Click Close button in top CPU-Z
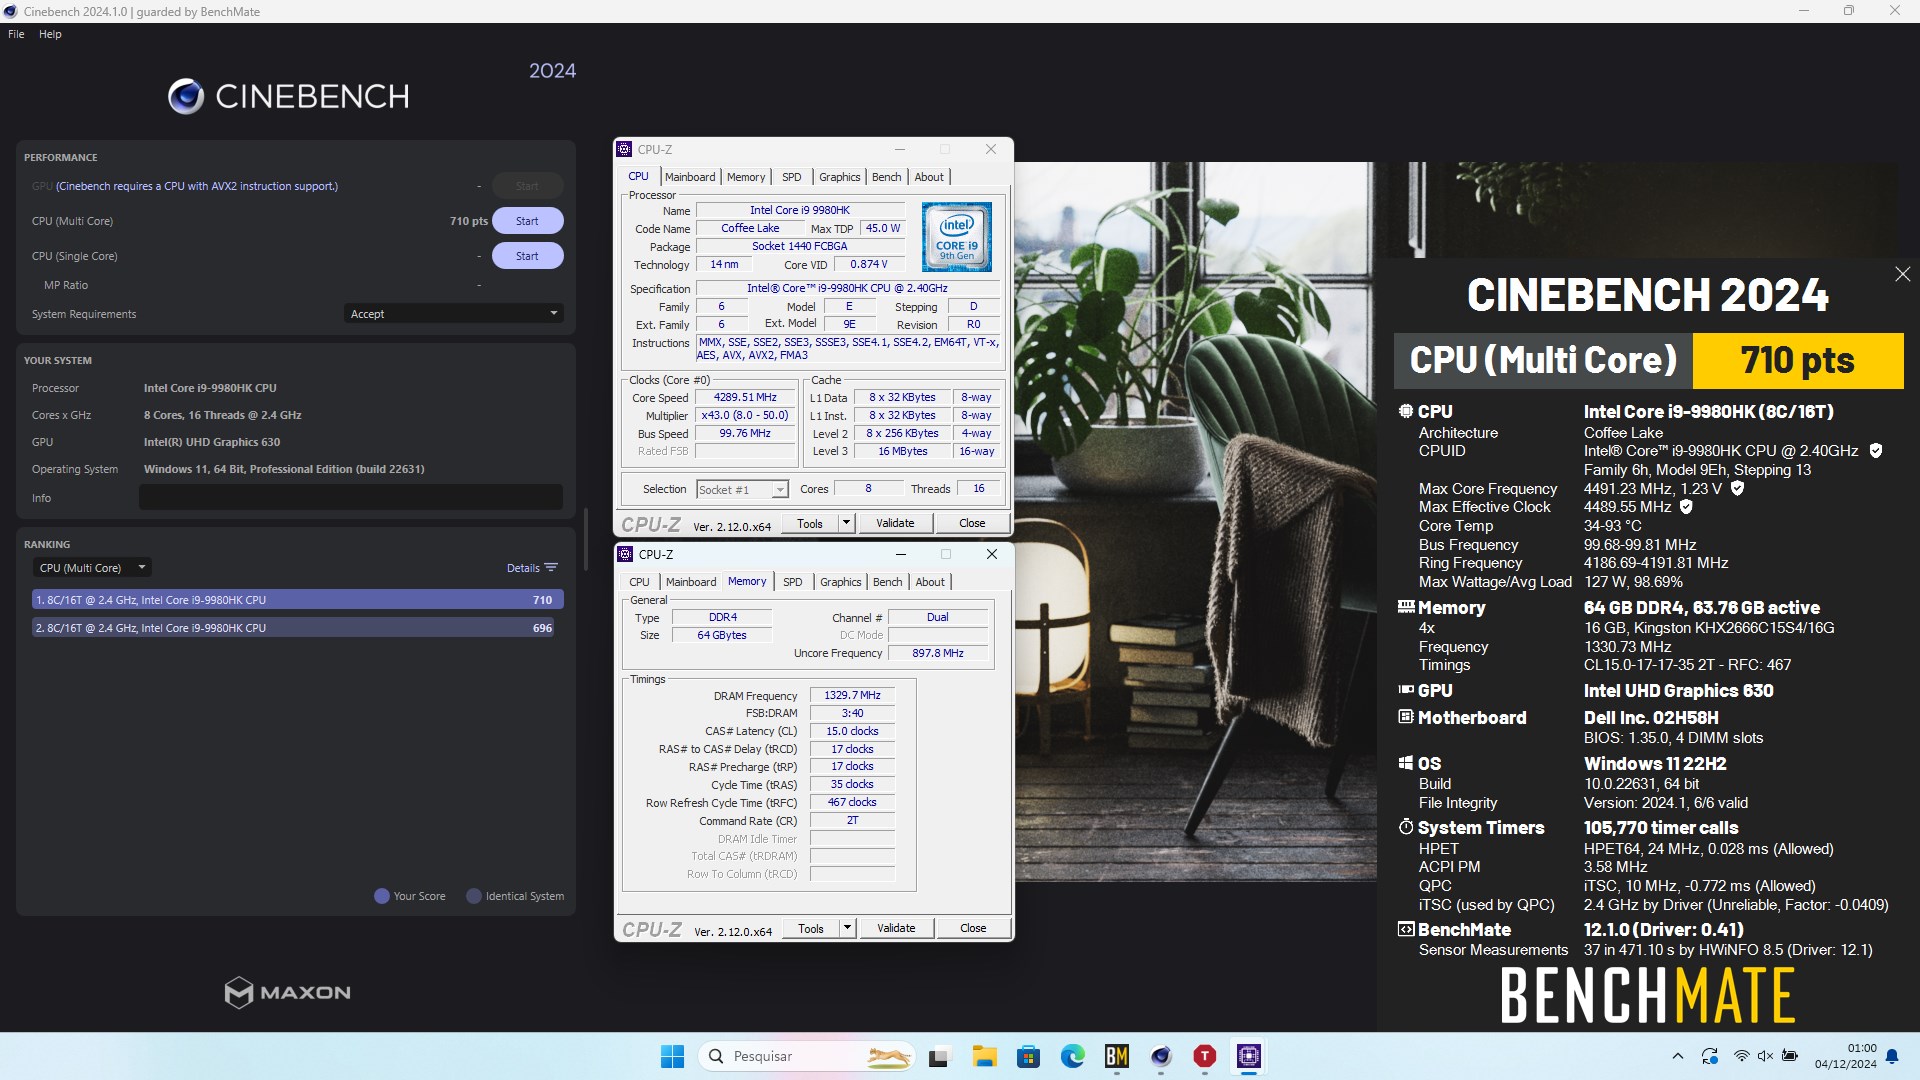The height and width of the screenshot is (1080, 1920). (x=972, y=523)
